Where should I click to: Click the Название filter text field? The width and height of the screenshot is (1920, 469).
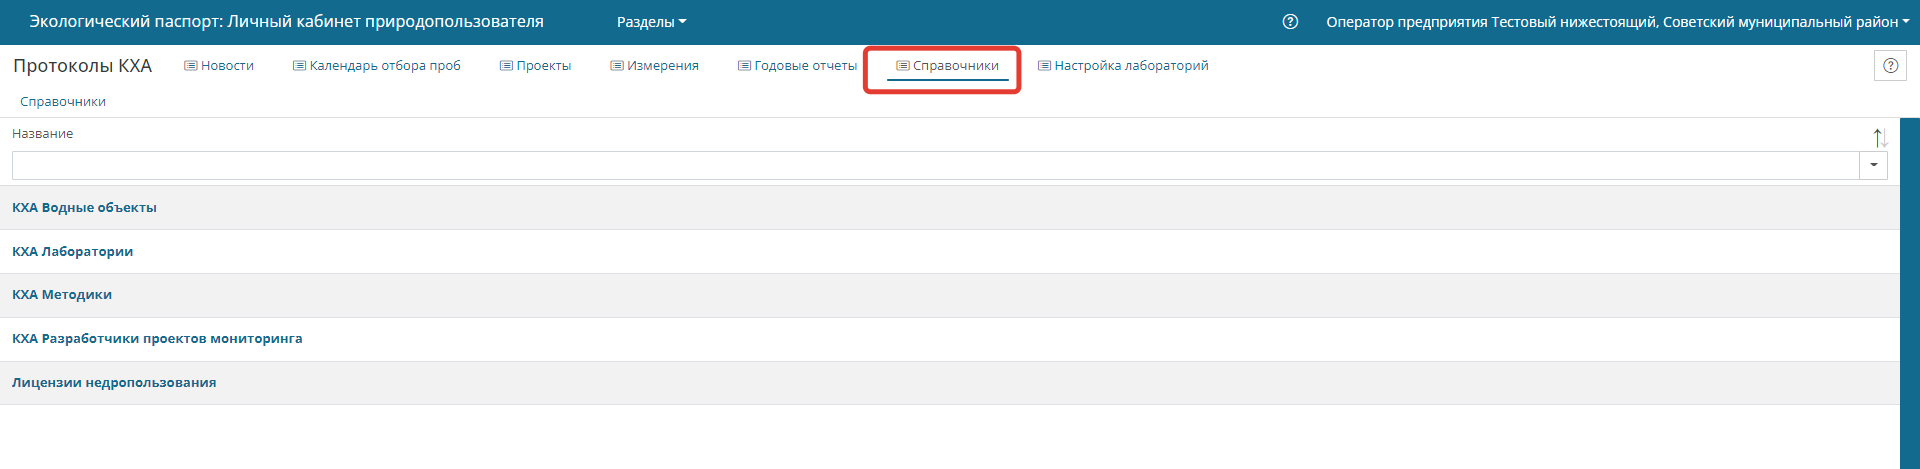coord(934,166)
